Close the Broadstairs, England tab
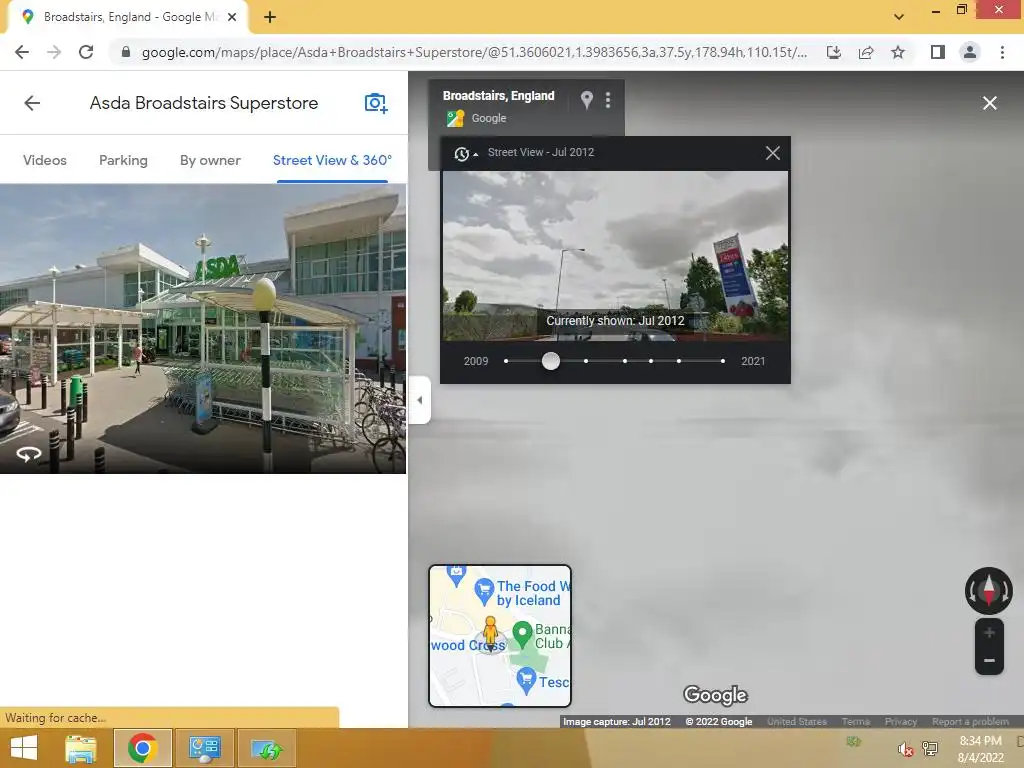1024x768 pixels. click(232, 17)
